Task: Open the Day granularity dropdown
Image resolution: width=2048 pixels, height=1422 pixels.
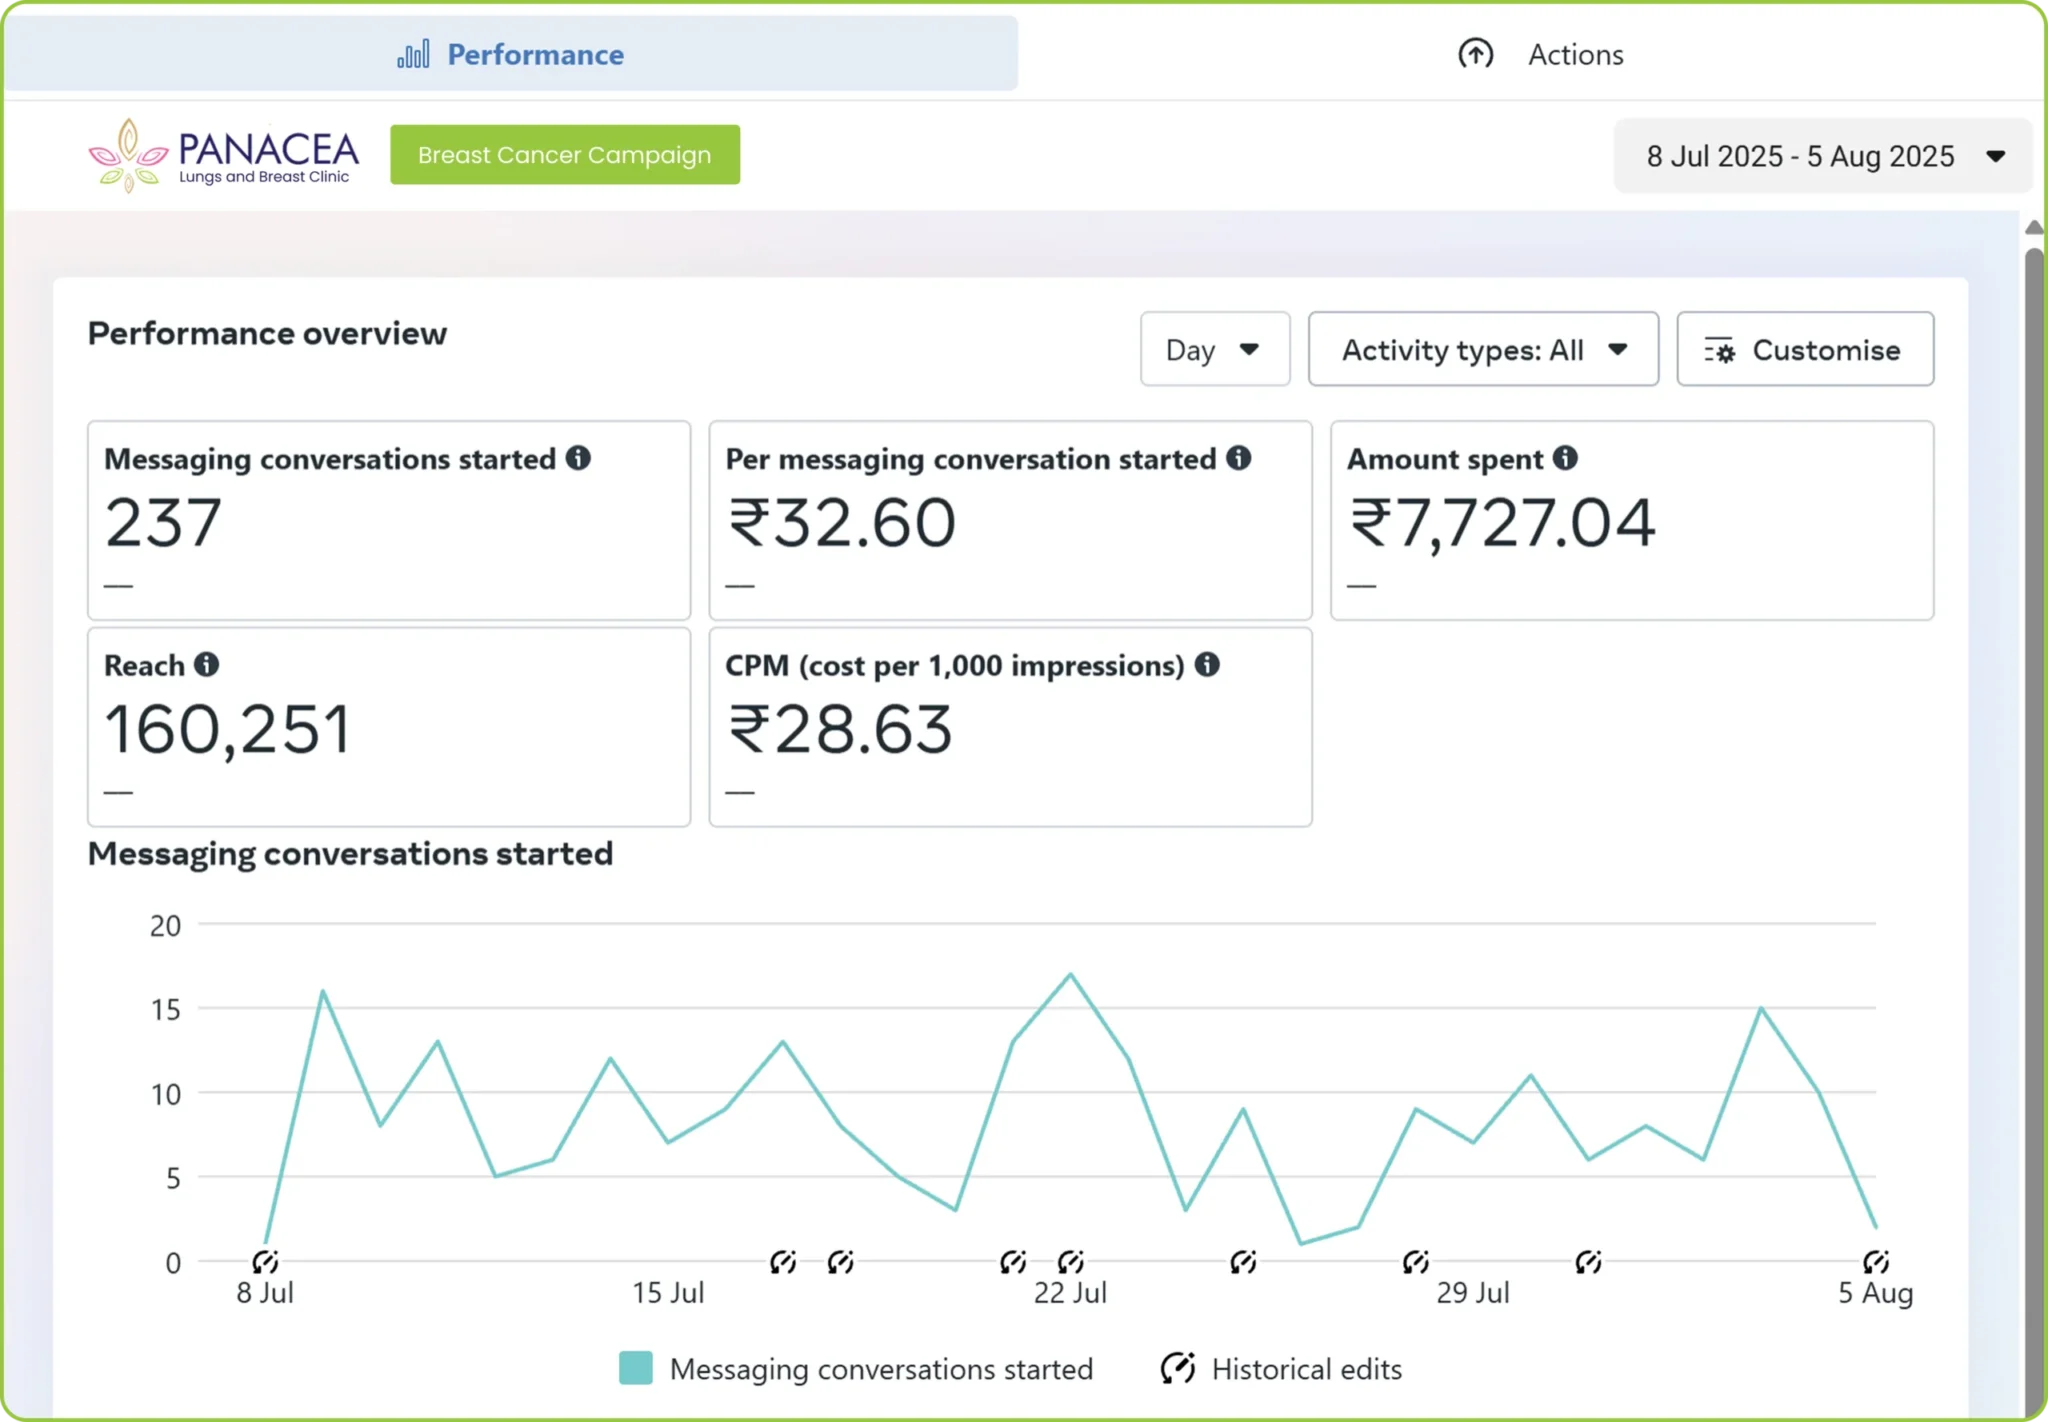Action: [x=1215, y=349]
